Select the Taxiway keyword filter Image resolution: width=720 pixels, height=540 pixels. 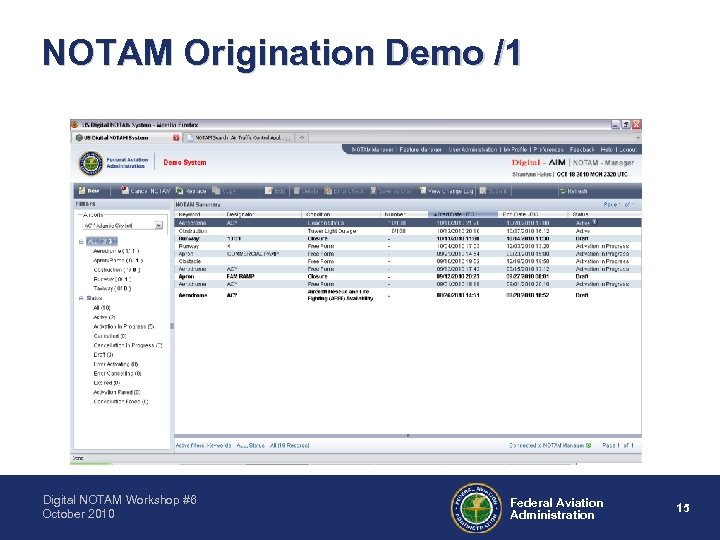tap(112, 288)
